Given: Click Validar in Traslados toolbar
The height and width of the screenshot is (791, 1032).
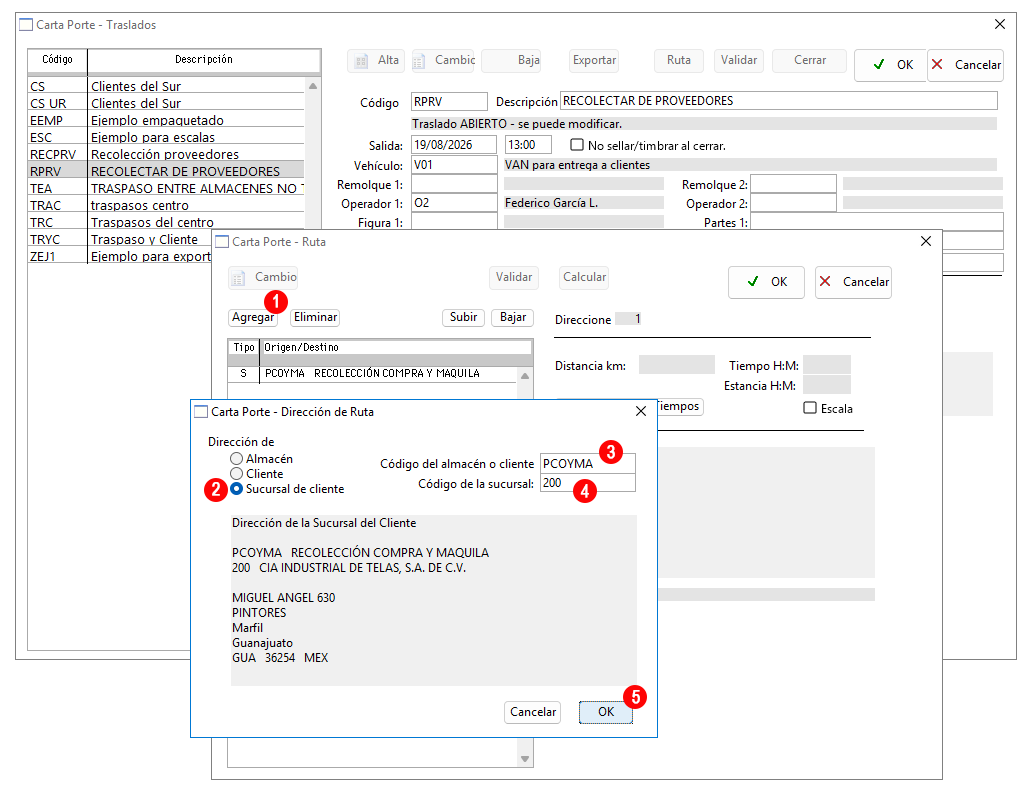Looking at the screenshot, I should 738,61.
